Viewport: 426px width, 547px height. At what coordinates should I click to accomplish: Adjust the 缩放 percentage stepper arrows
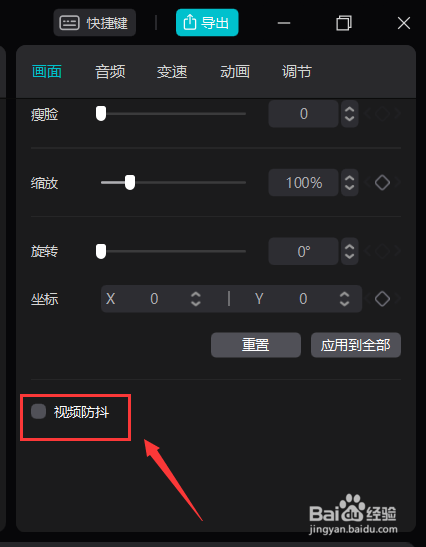pyautogui.click(x=350, y=183)
